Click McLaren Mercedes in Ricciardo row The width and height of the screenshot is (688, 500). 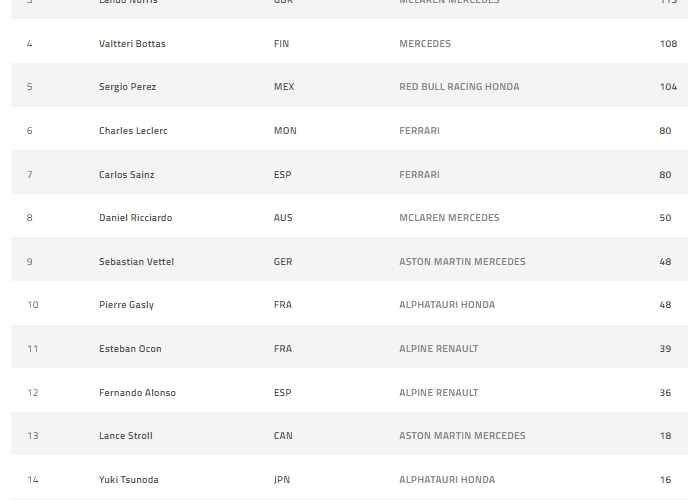449,218
